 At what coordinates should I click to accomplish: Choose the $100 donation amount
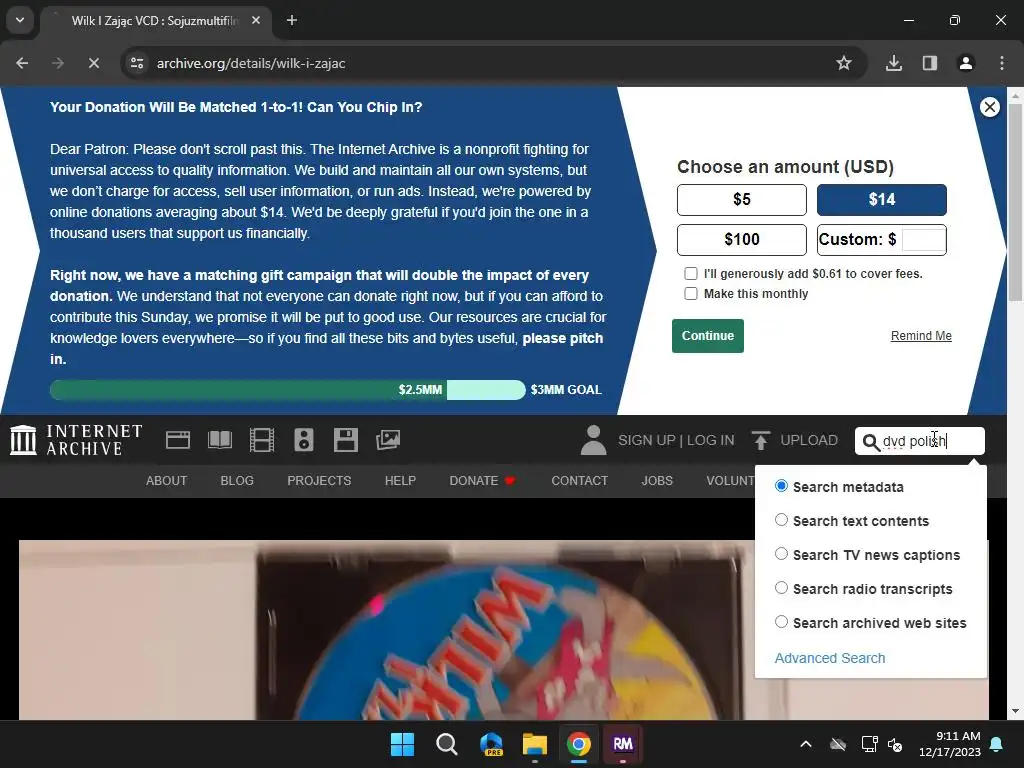742,240
